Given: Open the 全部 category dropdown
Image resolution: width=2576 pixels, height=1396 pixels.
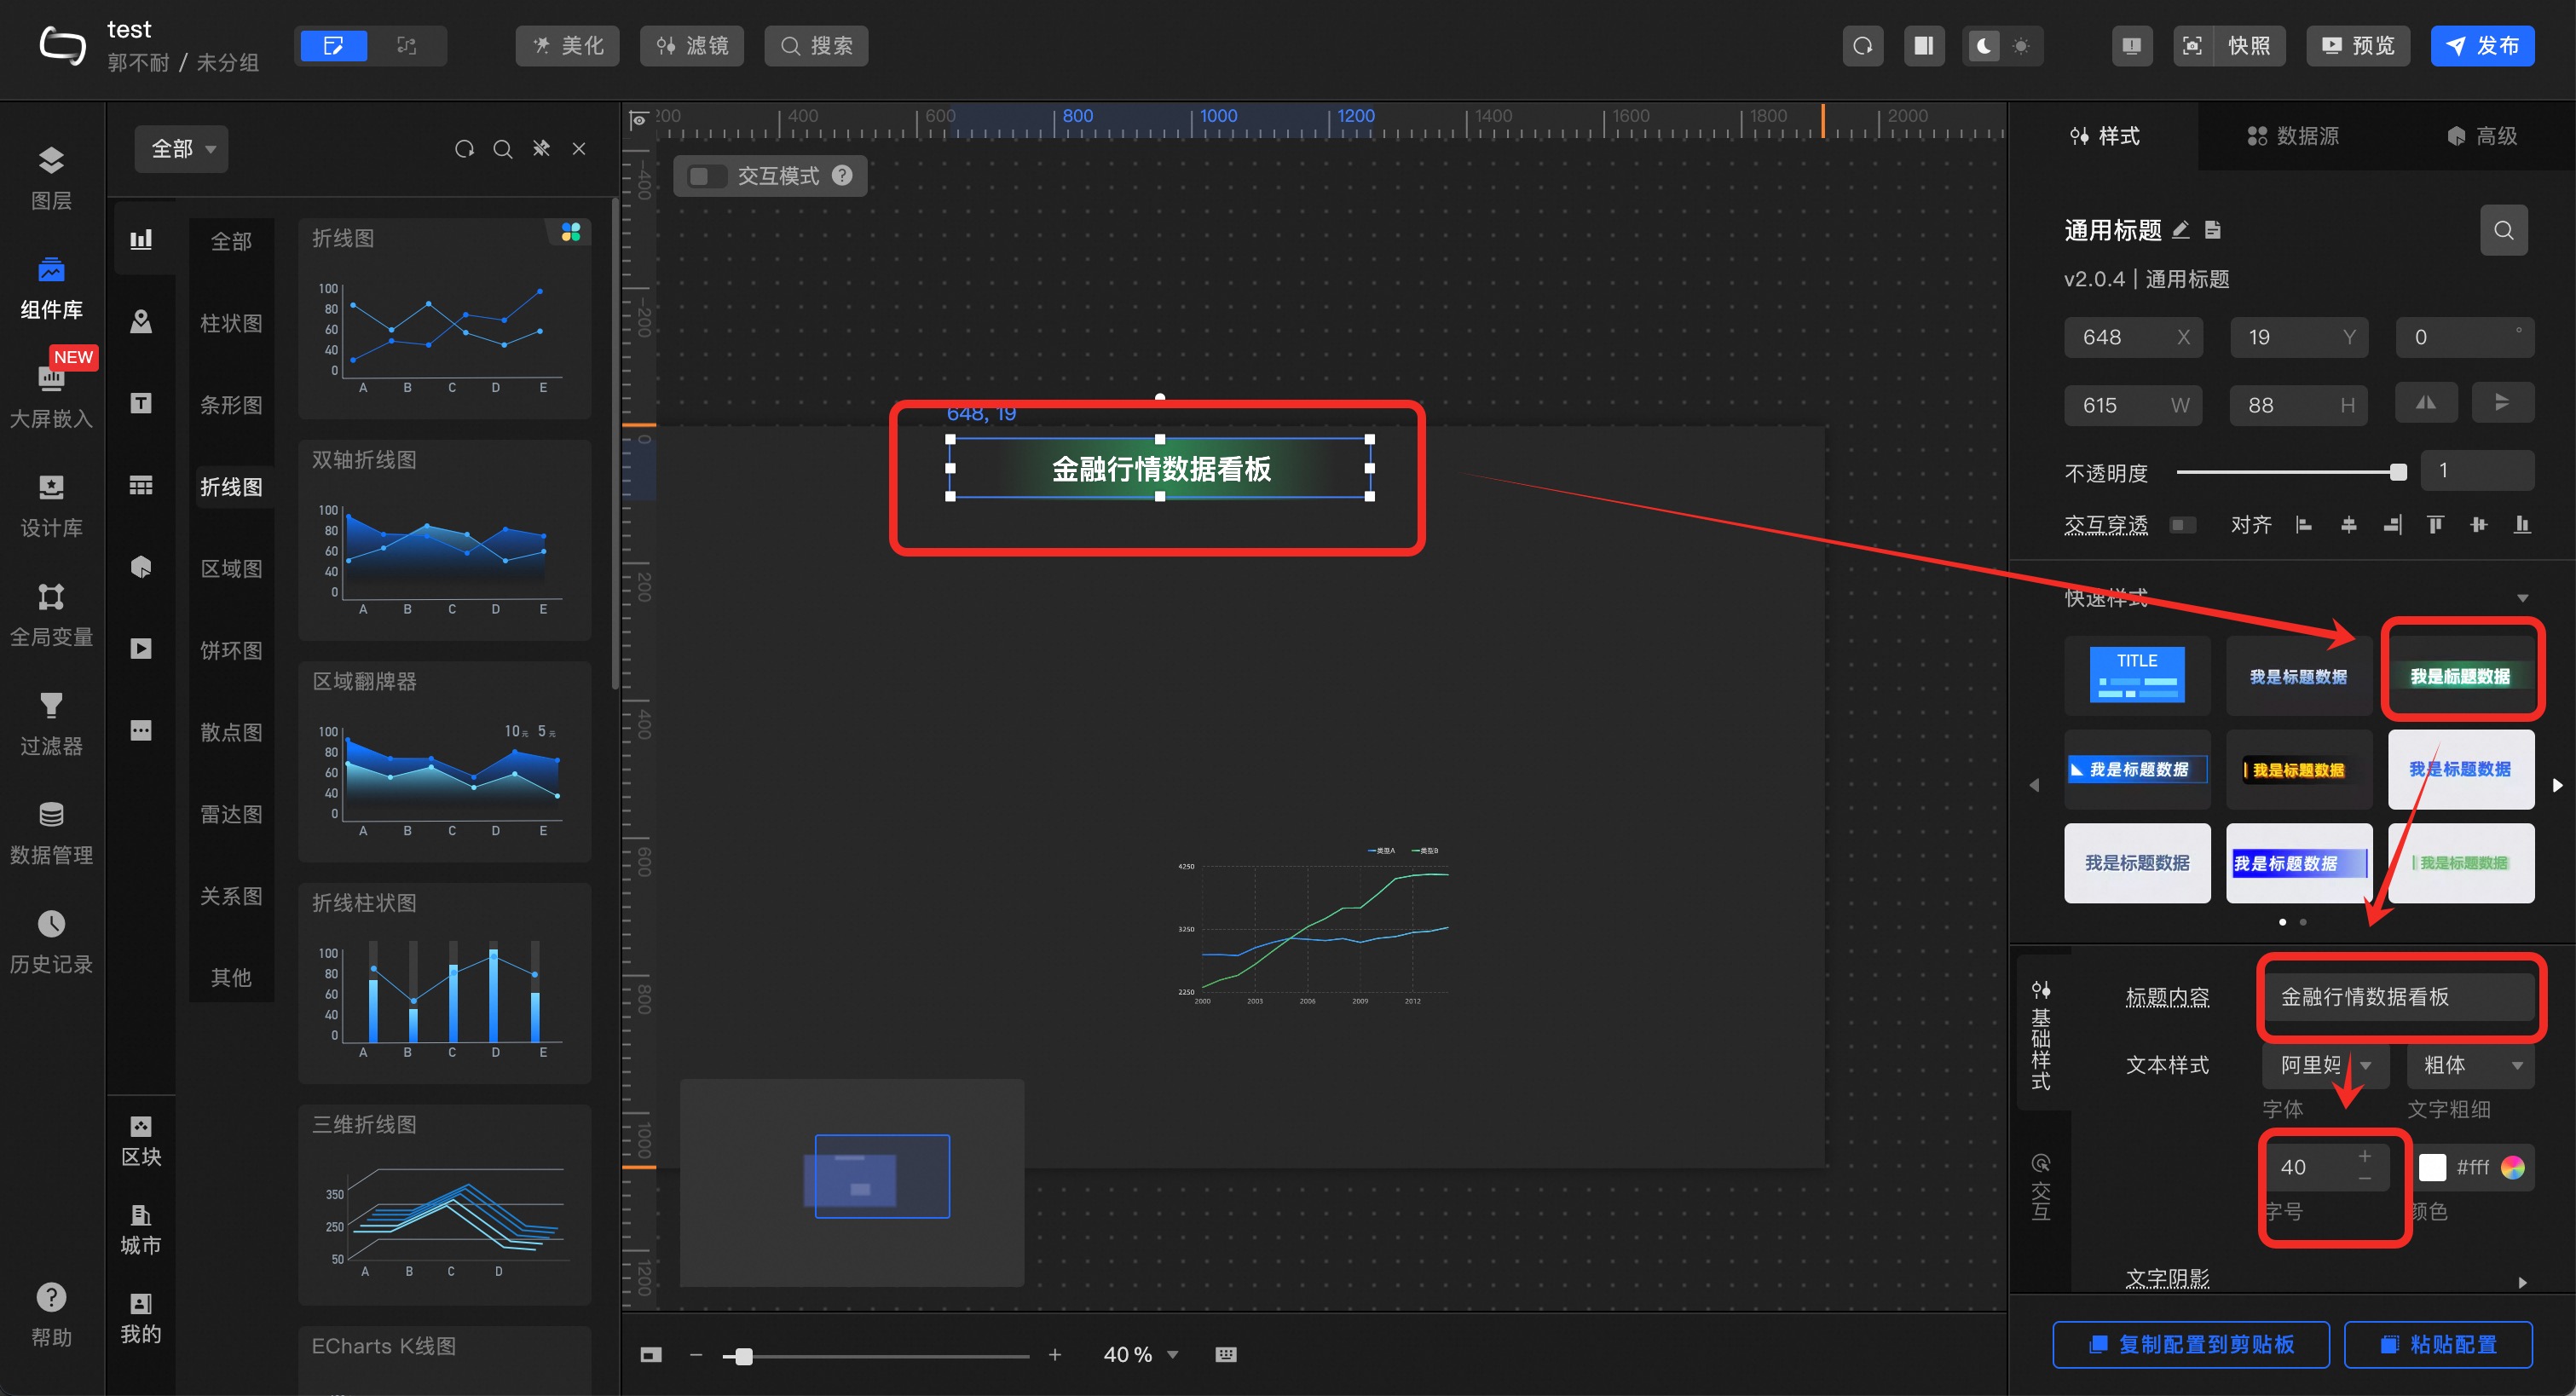Looking at the screenshot, I should (182, 149).
